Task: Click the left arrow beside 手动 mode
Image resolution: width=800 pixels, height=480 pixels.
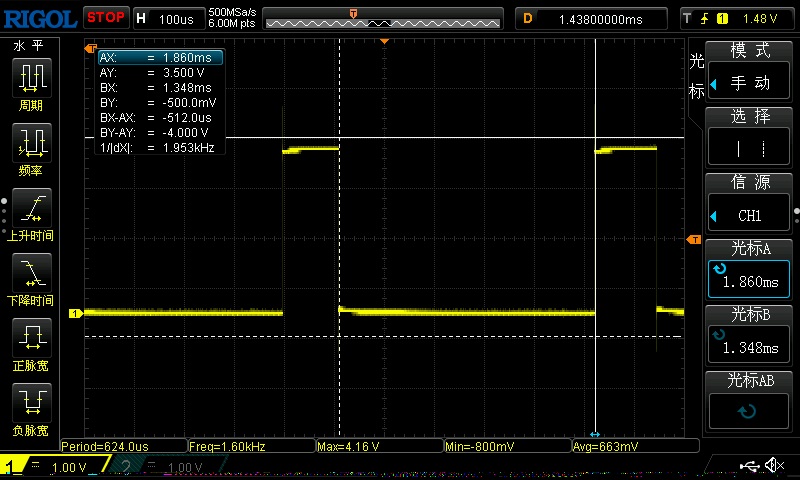Action: pyautogui.click(x=713, y=84)
